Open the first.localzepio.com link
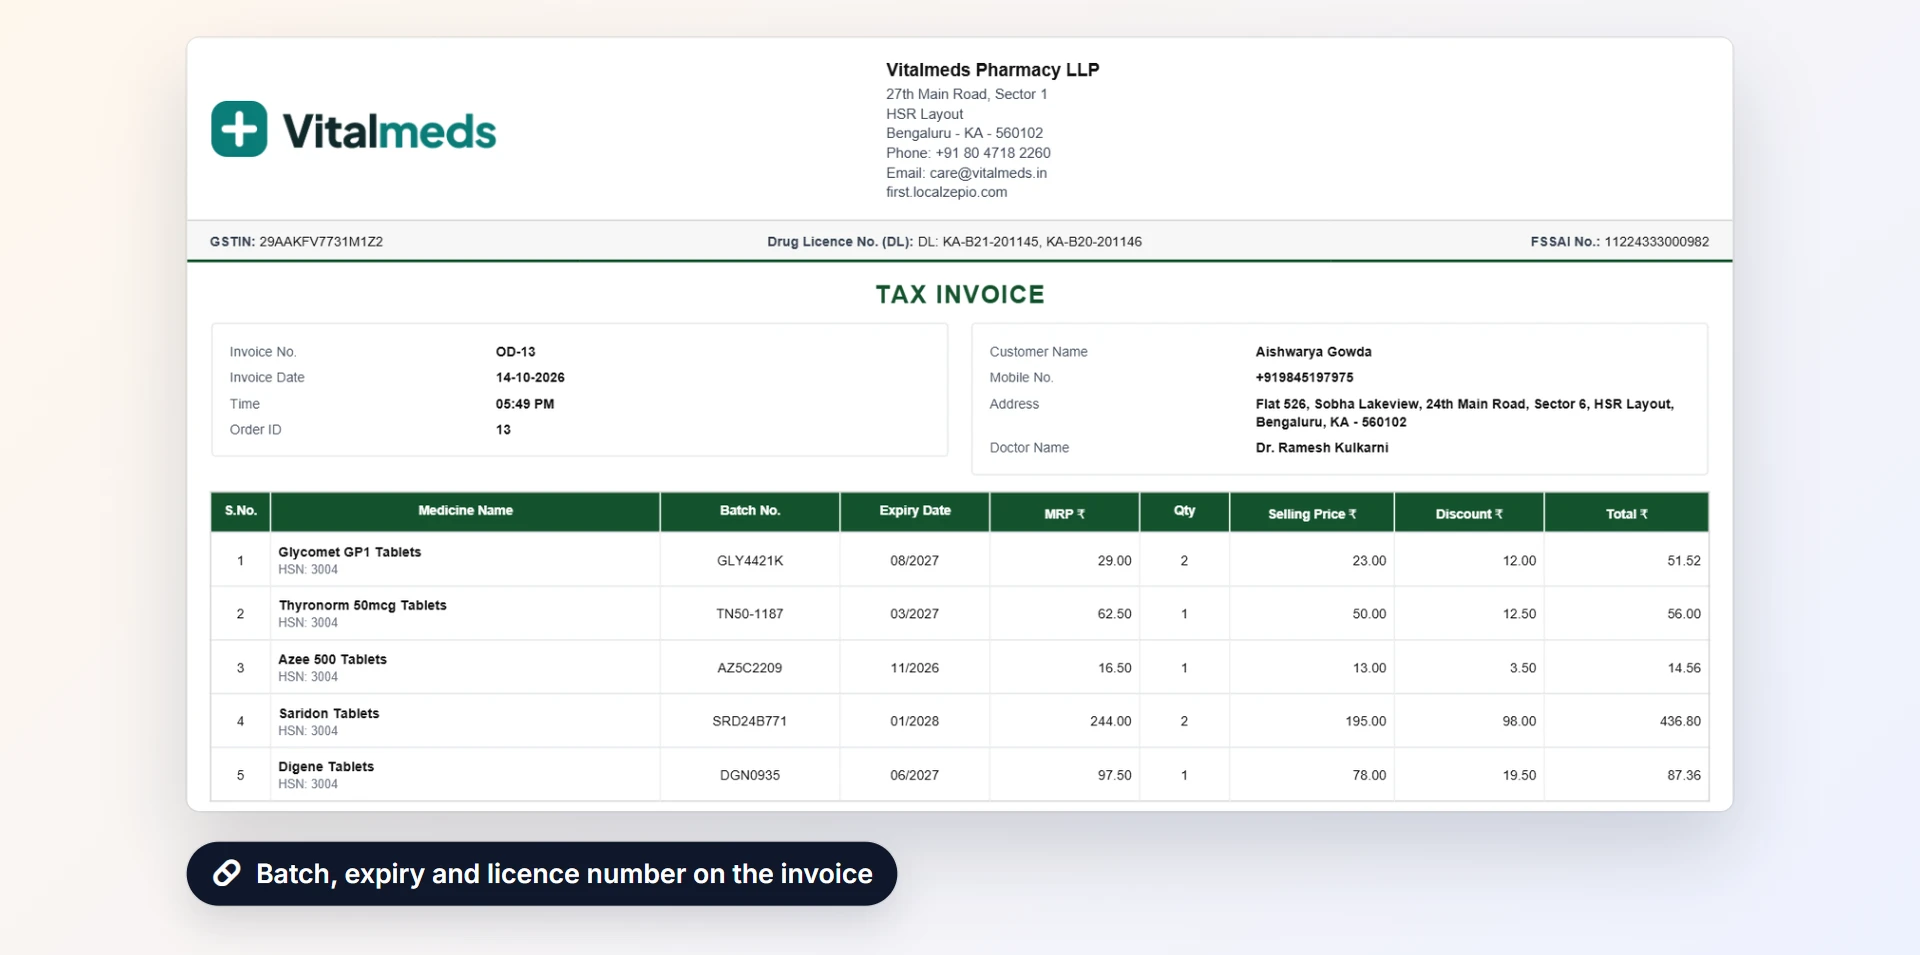The width and height of the screenshot is (1920, 955). coord(946,192)
